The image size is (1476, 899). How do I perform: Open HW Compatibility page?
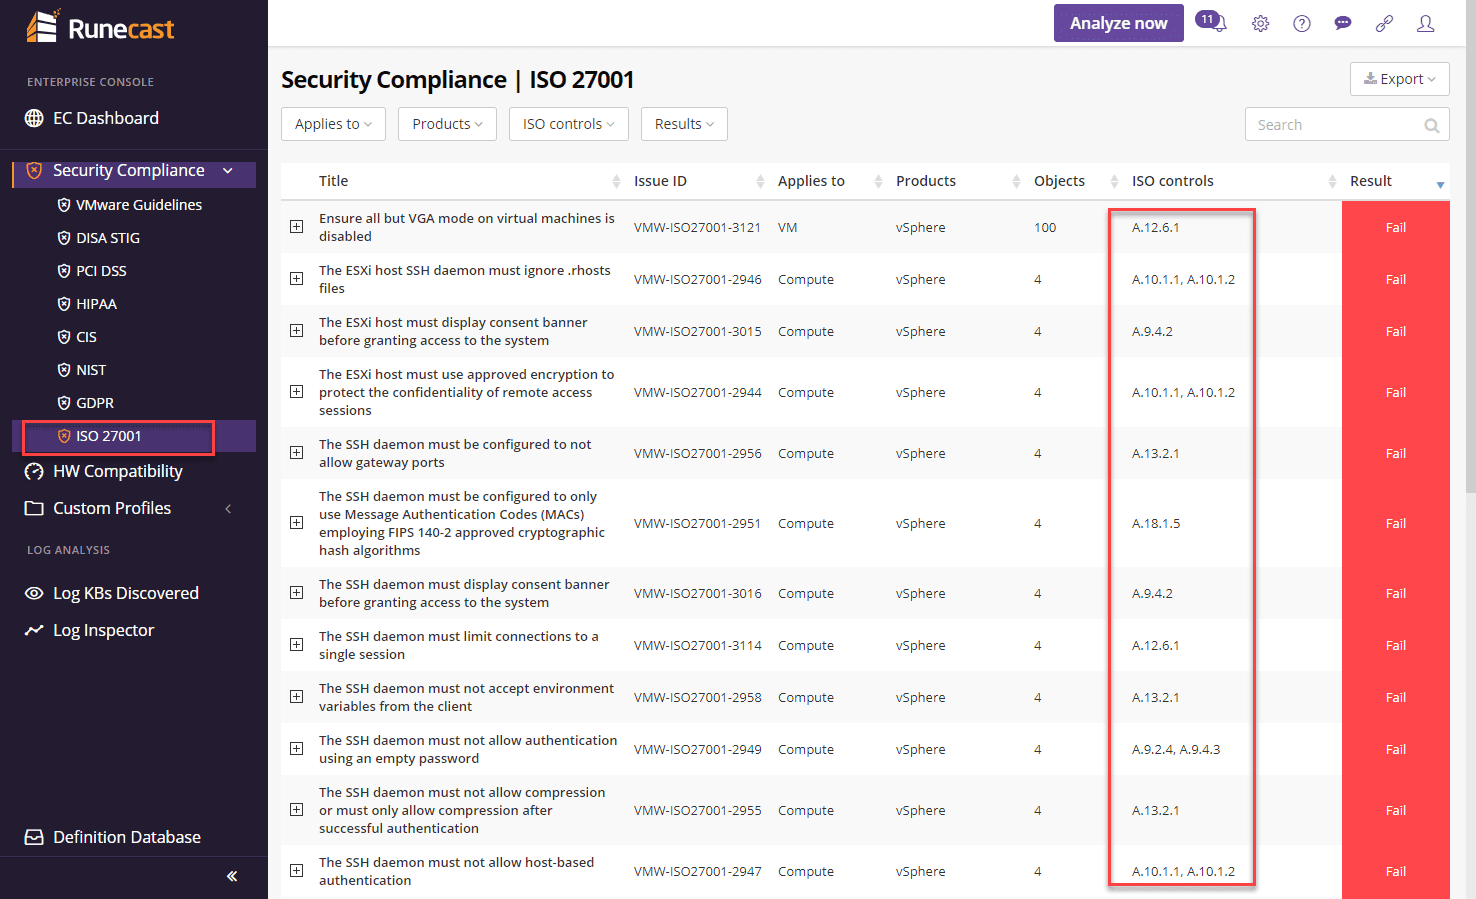[118, 471]
